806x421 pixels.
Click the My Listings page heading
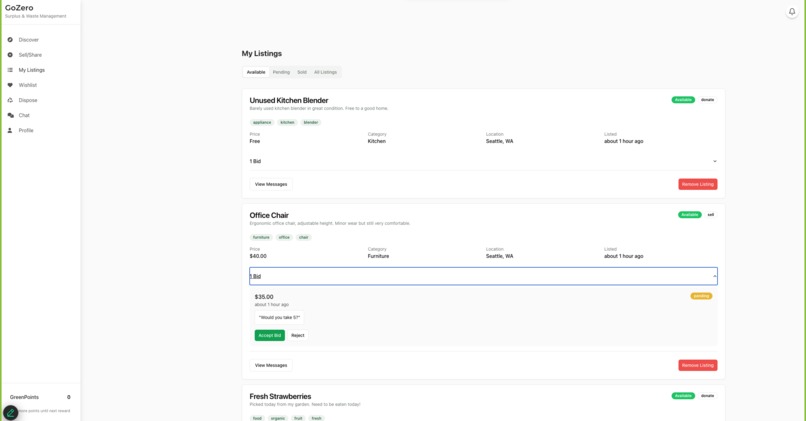tap(262, 53)
